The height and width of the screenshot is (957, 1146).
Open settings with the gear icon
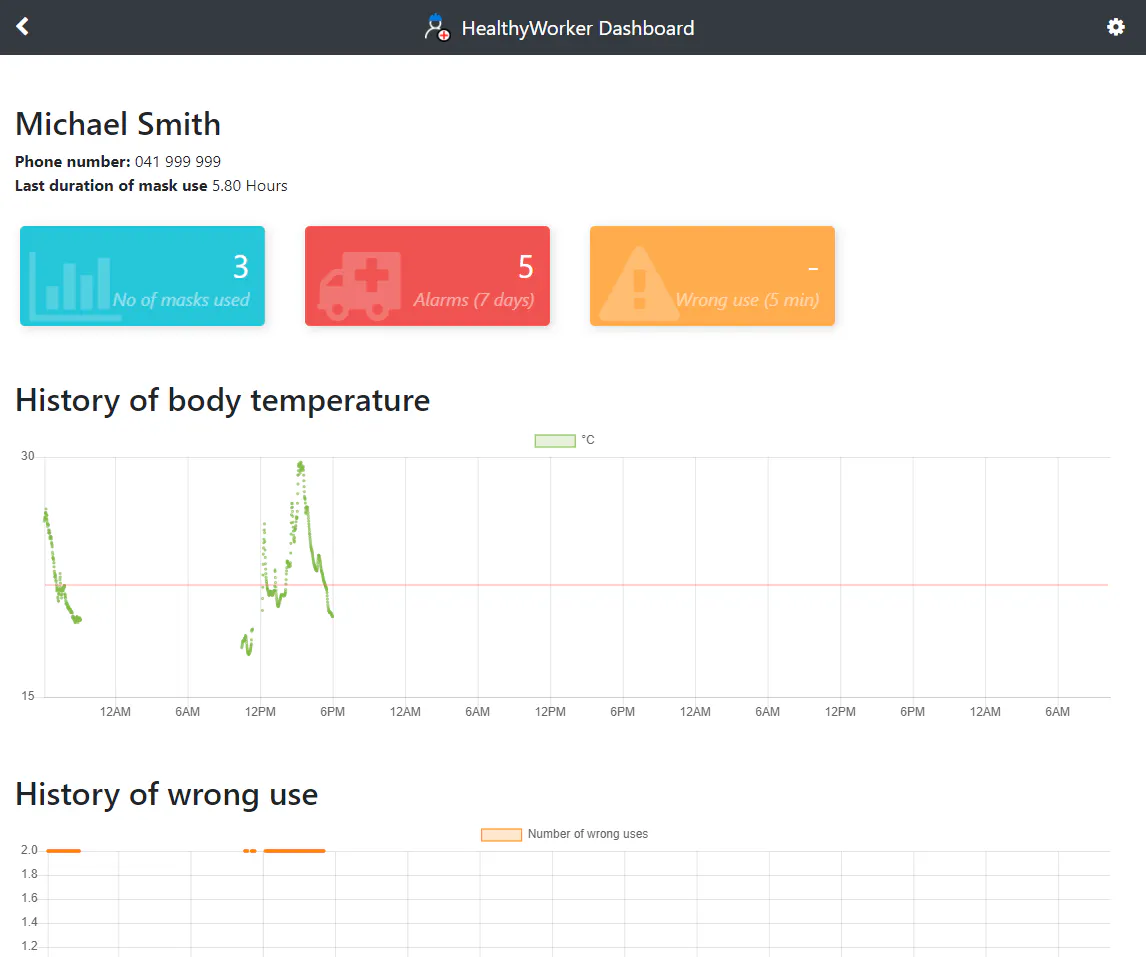point(1115,27)
